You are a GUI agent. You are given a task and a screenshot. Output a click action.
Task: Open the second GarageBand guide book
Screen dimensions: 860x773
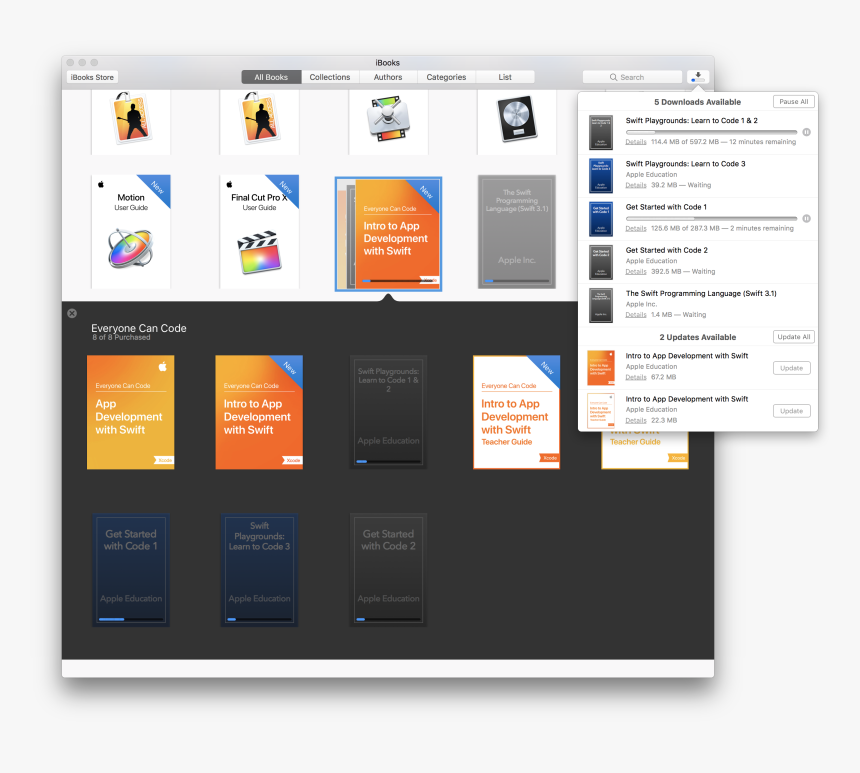(259, 122)
